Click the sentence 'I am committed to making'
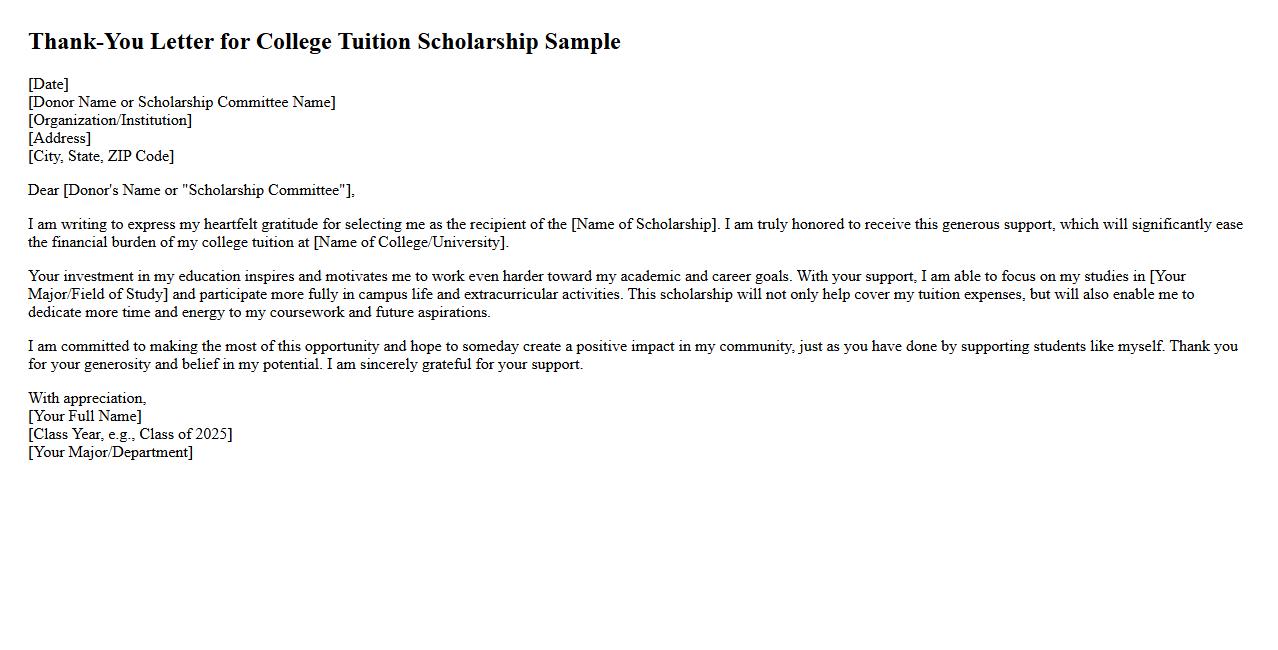The height and width of the screenshot is (650, 1278). click(x=120, y=346)
